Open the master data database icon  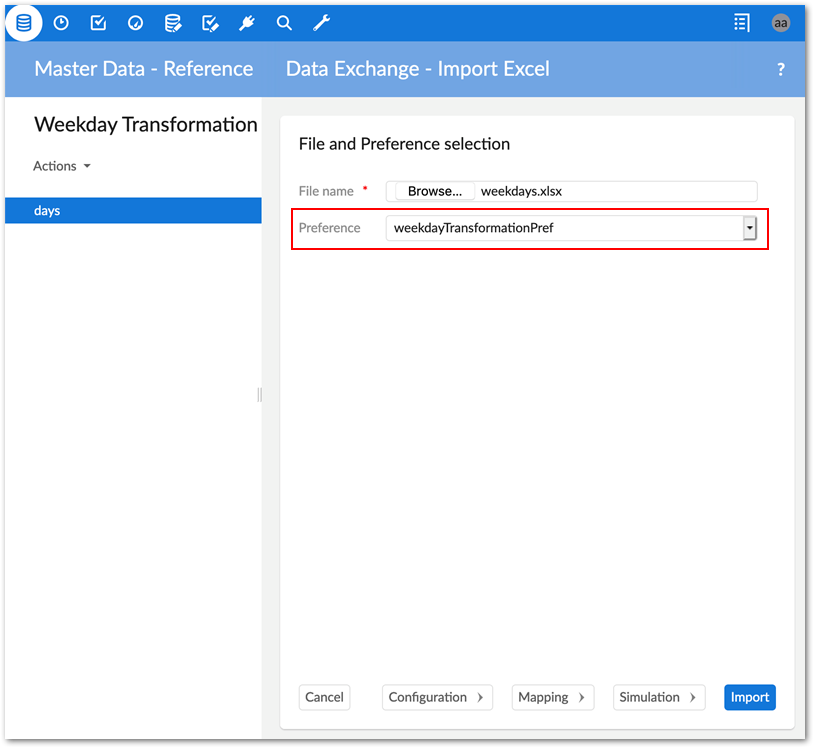pos(23,22)
